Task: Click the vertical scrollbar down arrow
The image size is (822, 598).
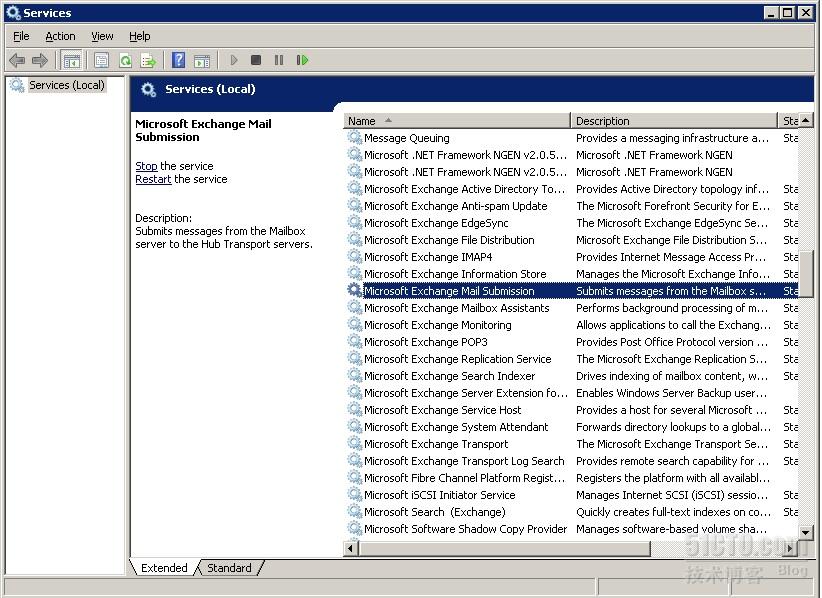Action: coord(806,531)
